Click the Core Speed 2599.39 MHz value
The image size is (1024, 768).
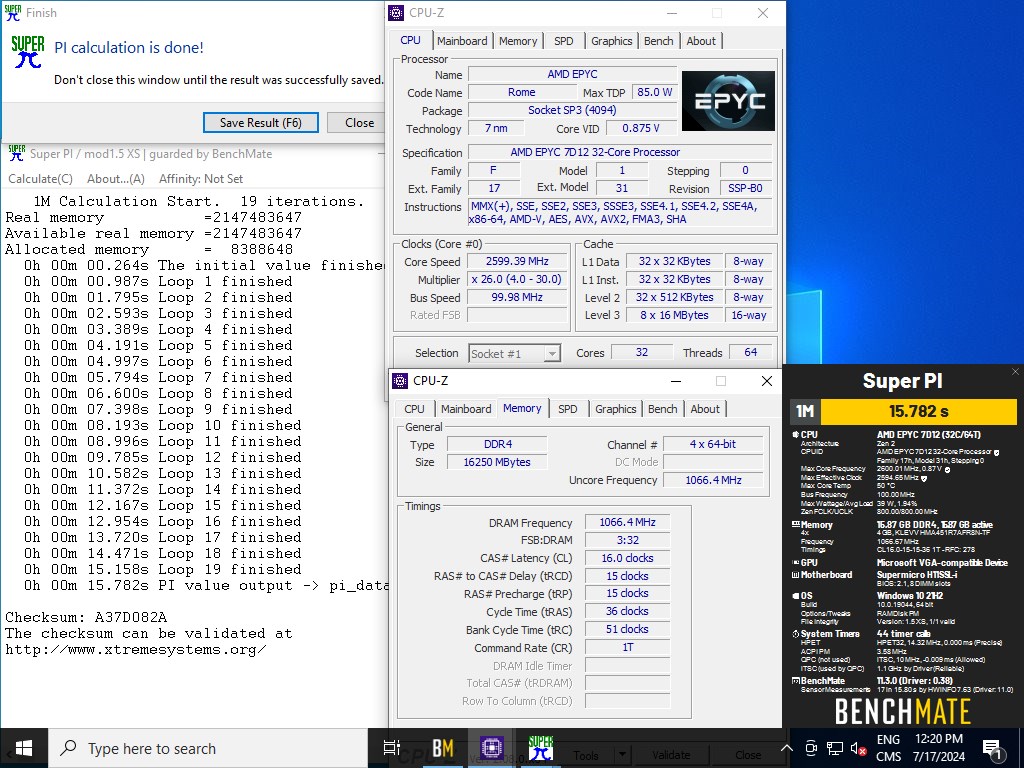coord(517,261)
